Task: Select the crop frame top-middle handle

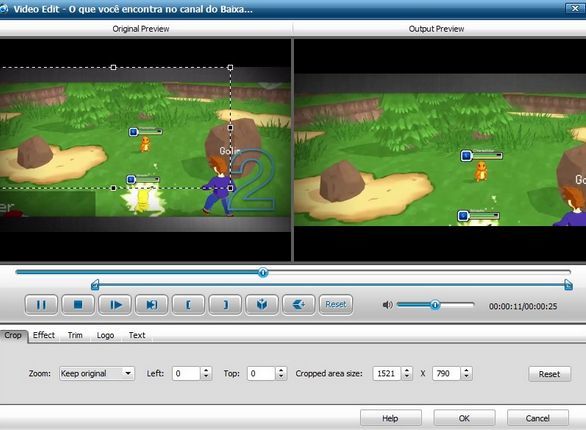Action: 113,68
